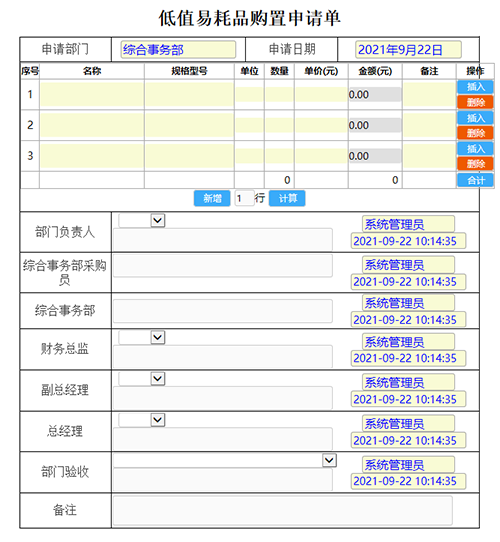This screenshot has width=500, height=542.
Task: Click 系统管理员 signer field in 综合事务部采购员 row
Action: click(408, 265)
